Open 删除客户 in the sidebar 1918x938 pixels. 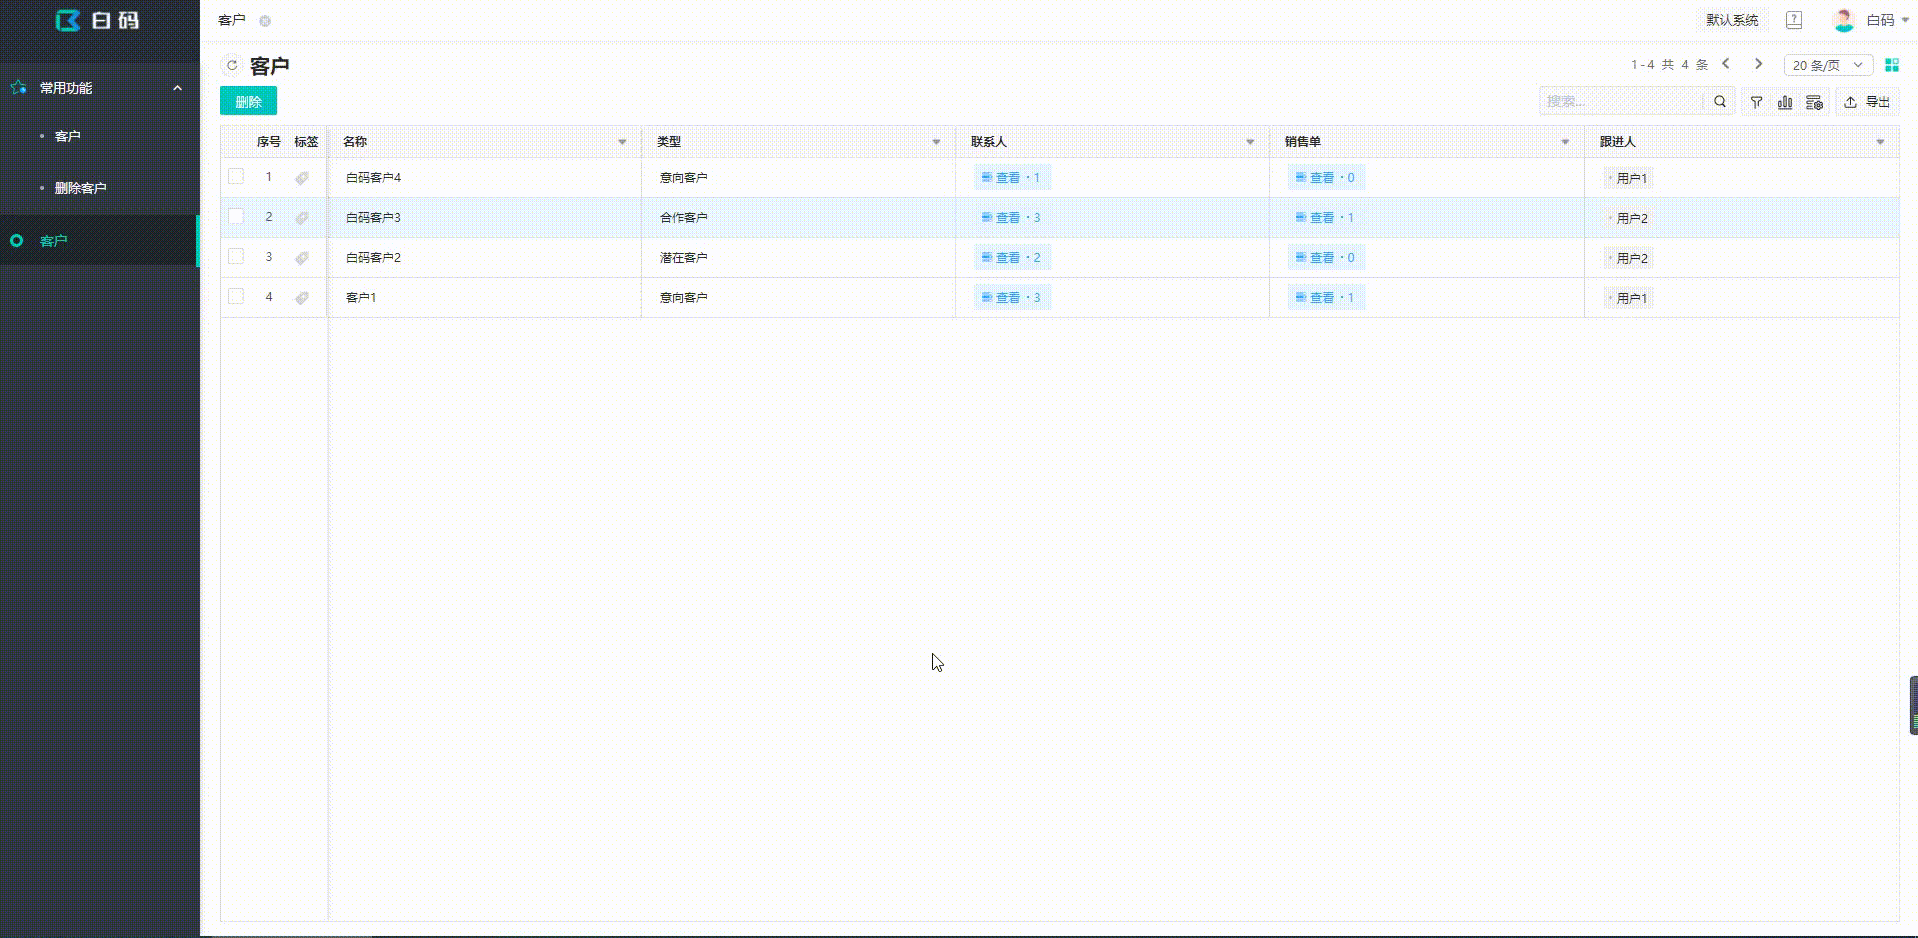(x=80, y=188)
